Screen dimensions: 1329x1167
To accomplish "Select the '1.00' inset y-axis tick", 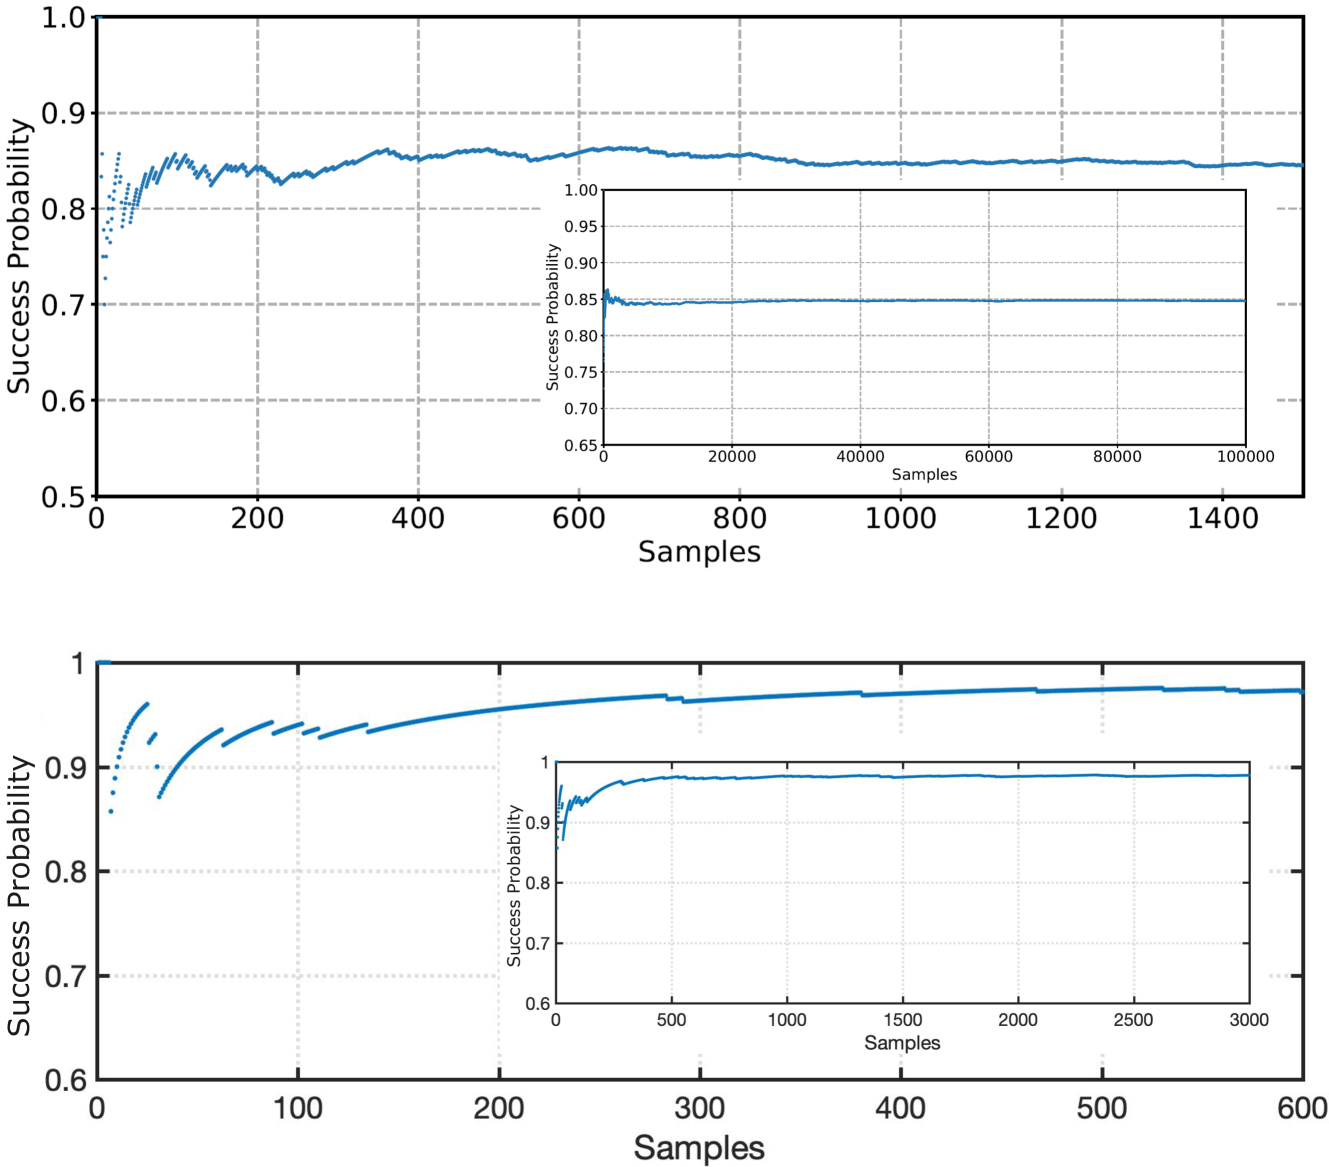I will (581, 190).
